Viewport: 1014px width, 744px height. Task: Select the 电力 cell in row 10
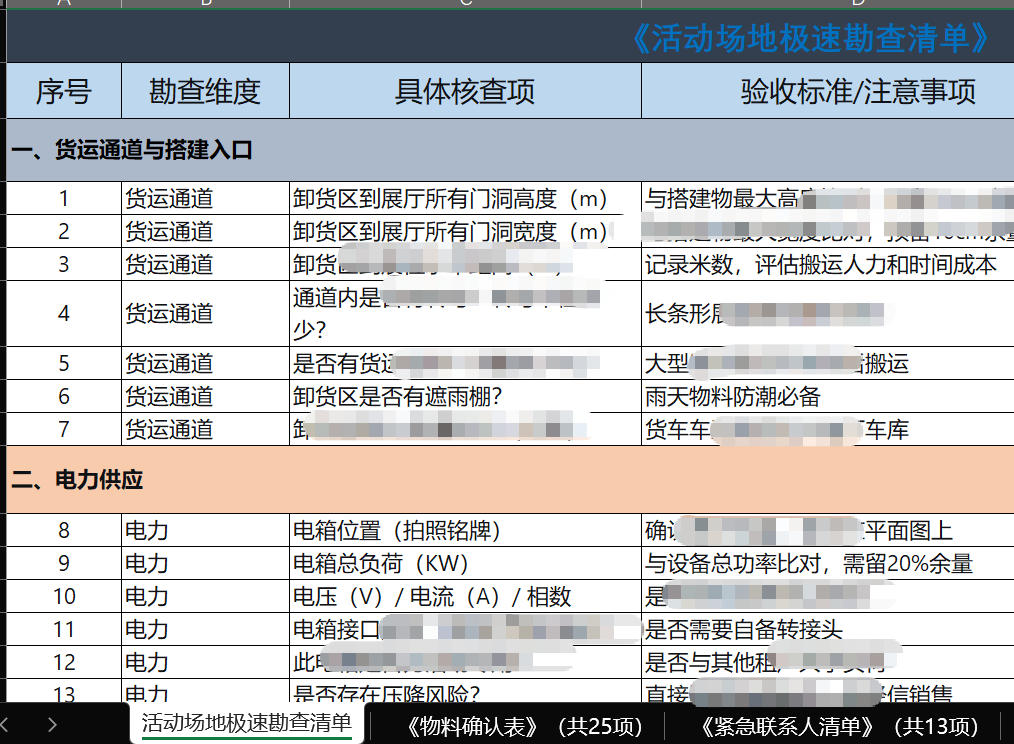click(205, 596)
